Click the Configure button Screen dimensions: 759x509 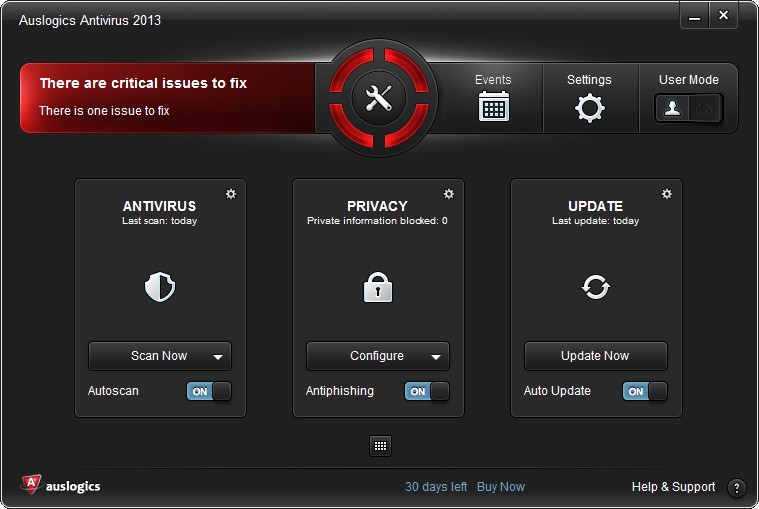(x=377, y=356)
